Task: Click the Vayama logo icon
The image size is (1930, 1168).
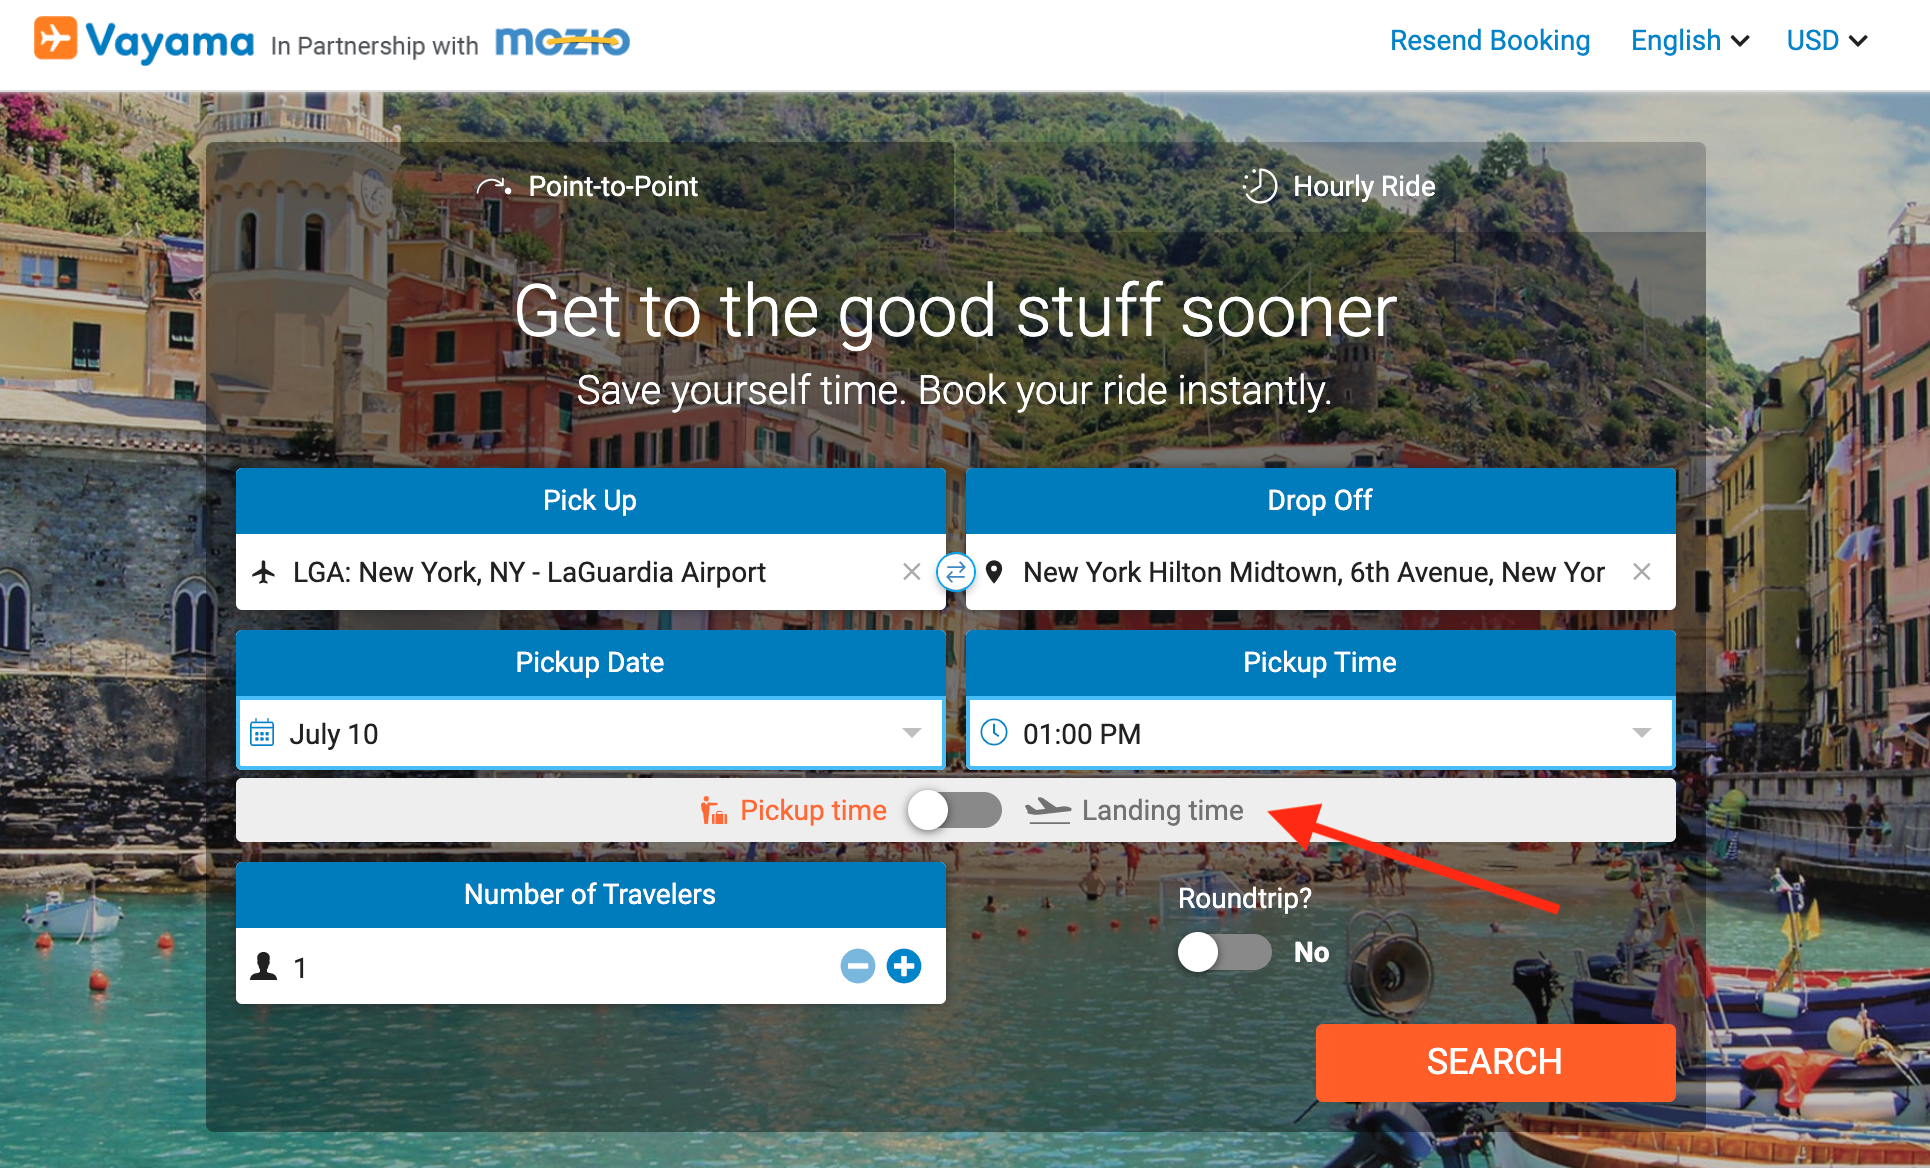Action: tap(55, 39)
